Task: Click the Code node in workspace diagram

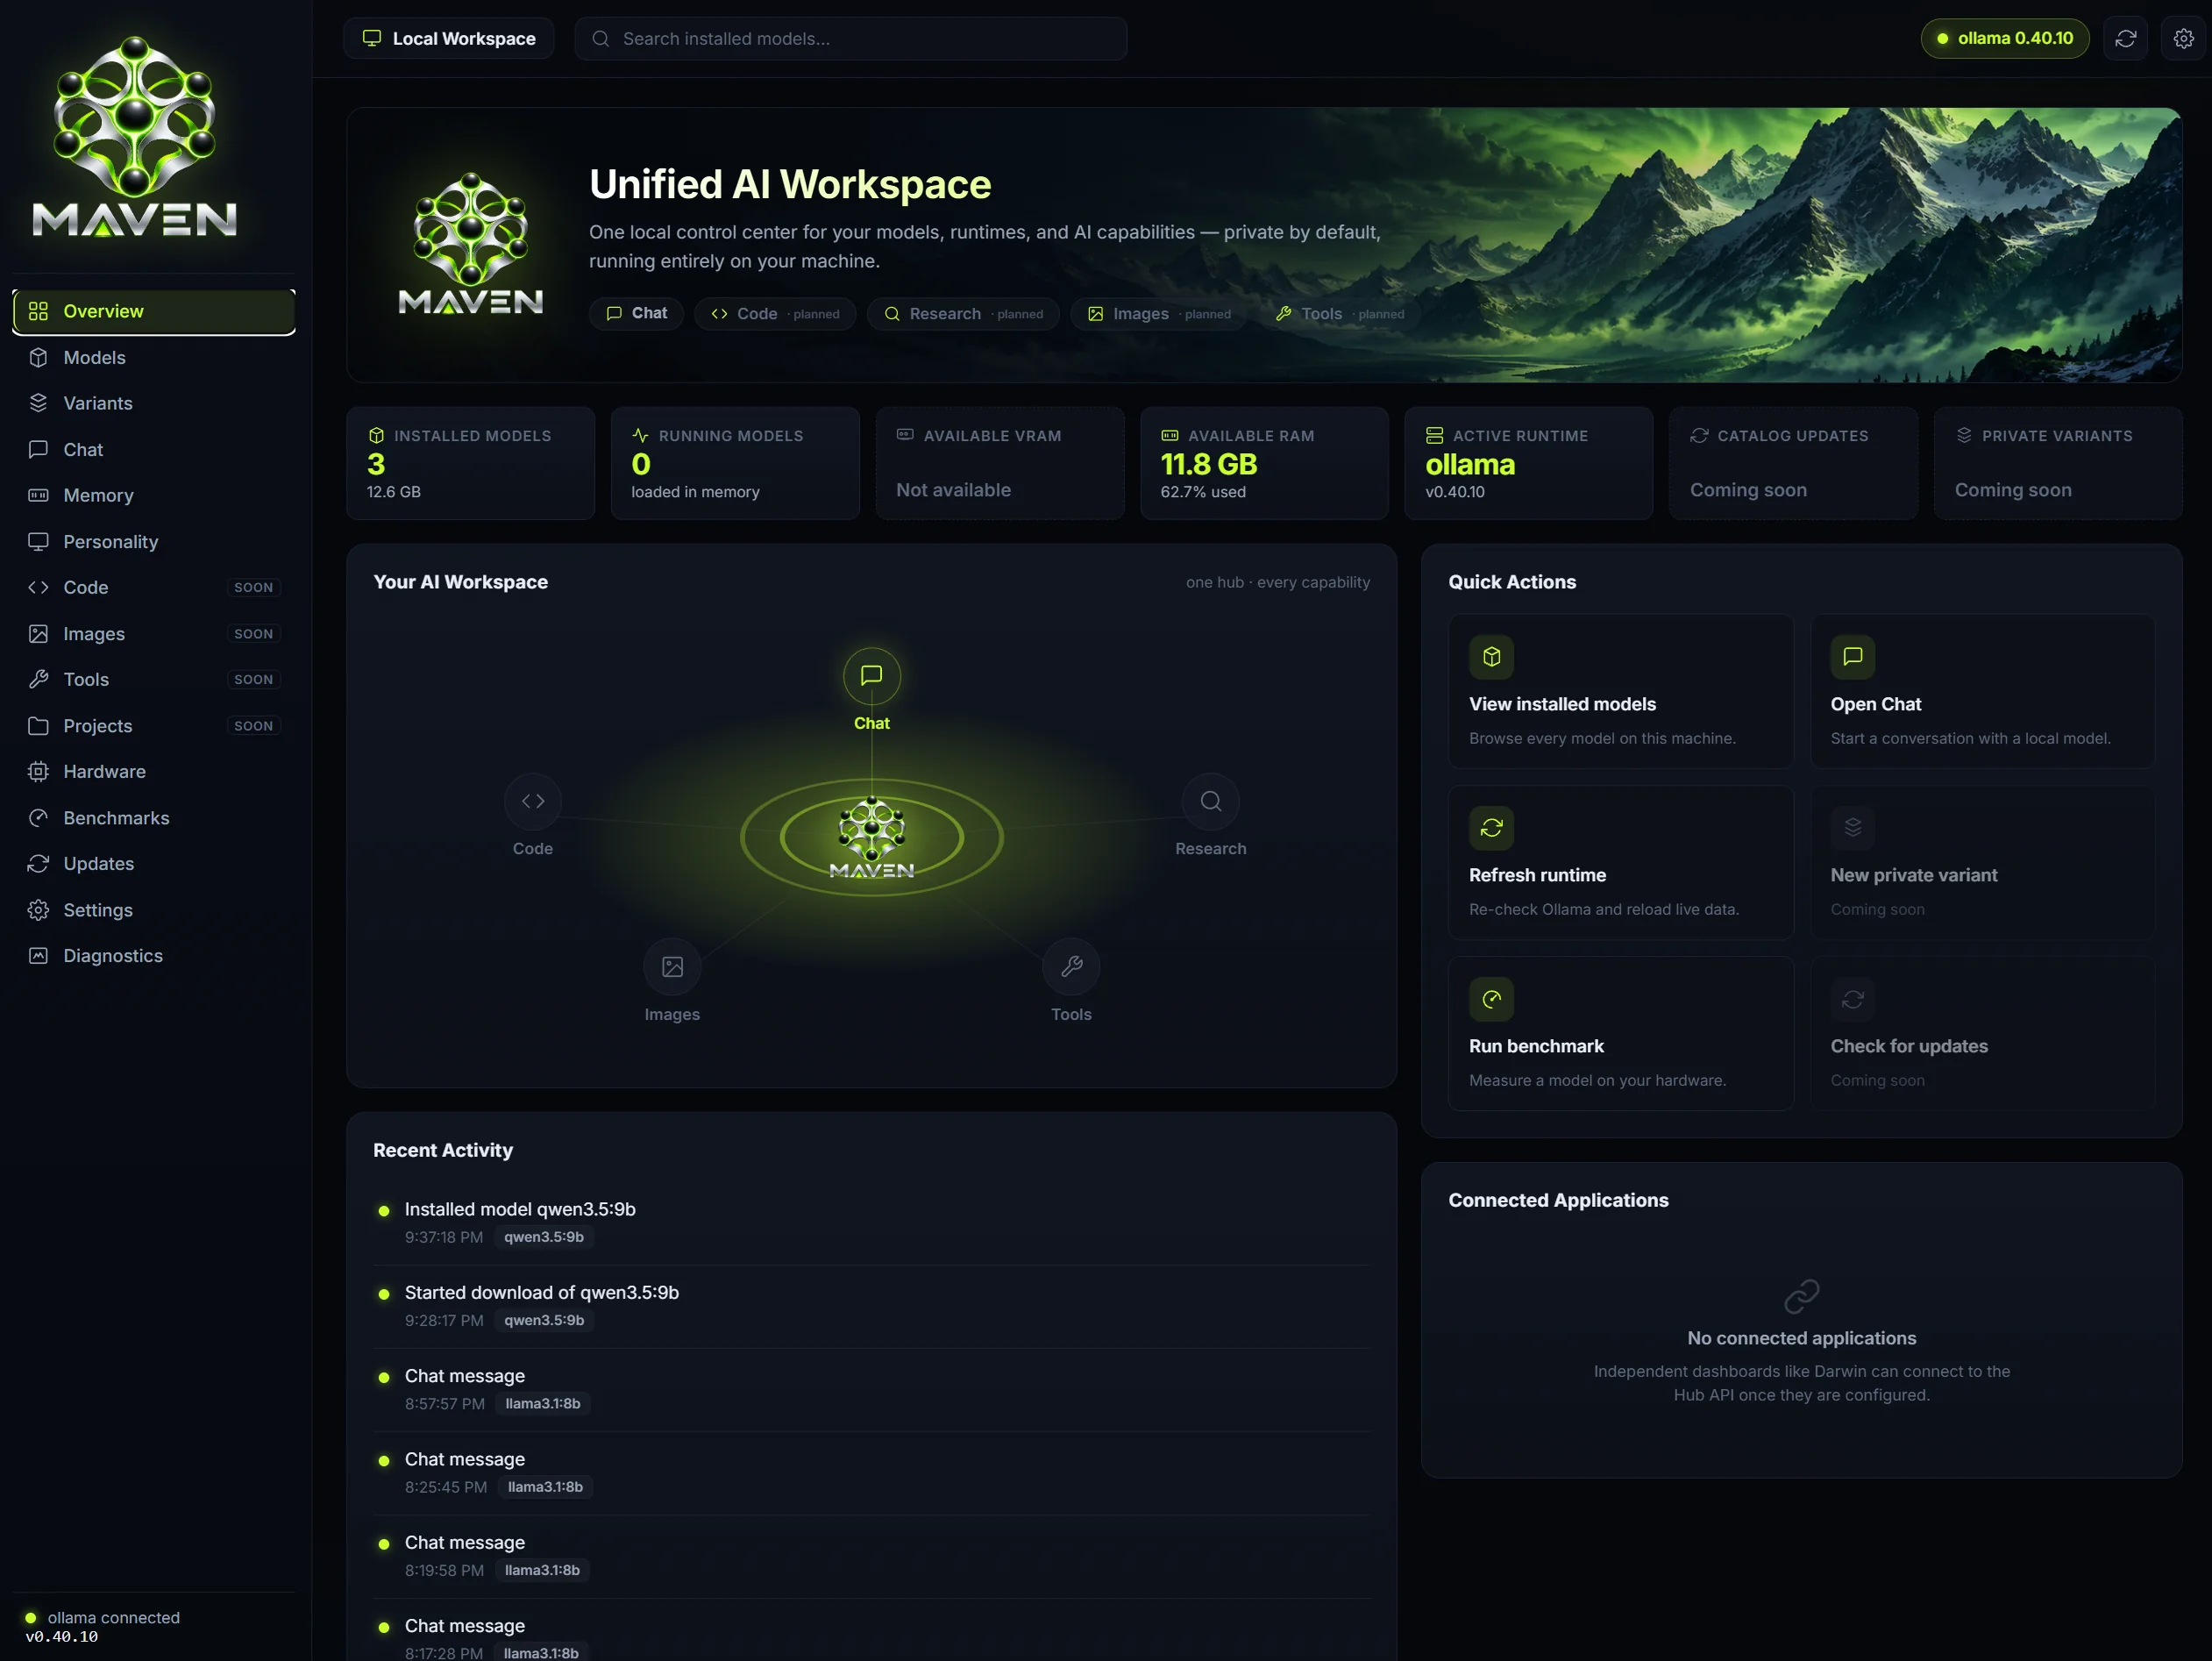Action: click(532, 801)
